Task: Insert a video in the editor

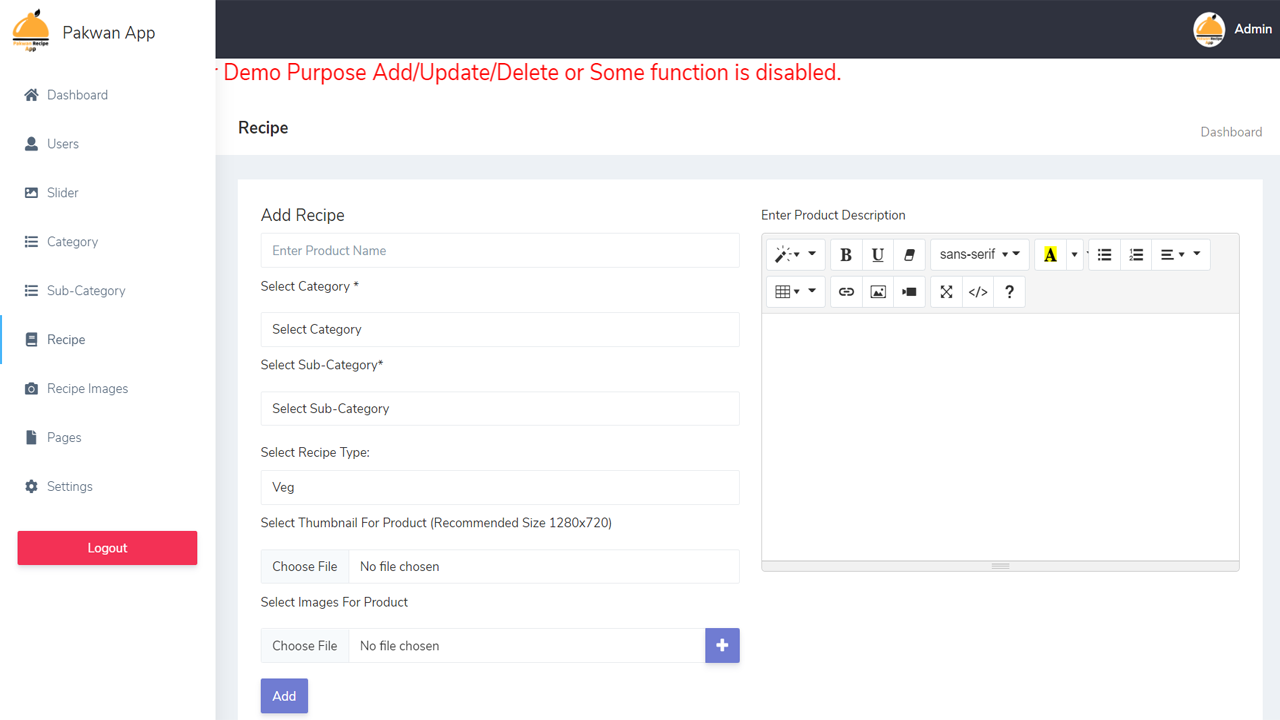Action: tap(909, 292)
